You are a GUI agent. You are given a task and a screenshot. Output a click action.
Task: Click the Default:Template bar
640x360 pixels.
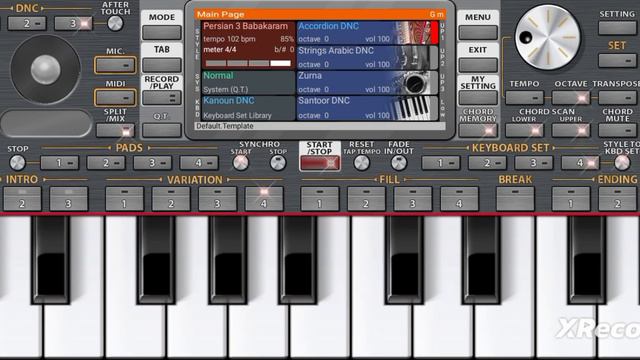pos(320,126)
